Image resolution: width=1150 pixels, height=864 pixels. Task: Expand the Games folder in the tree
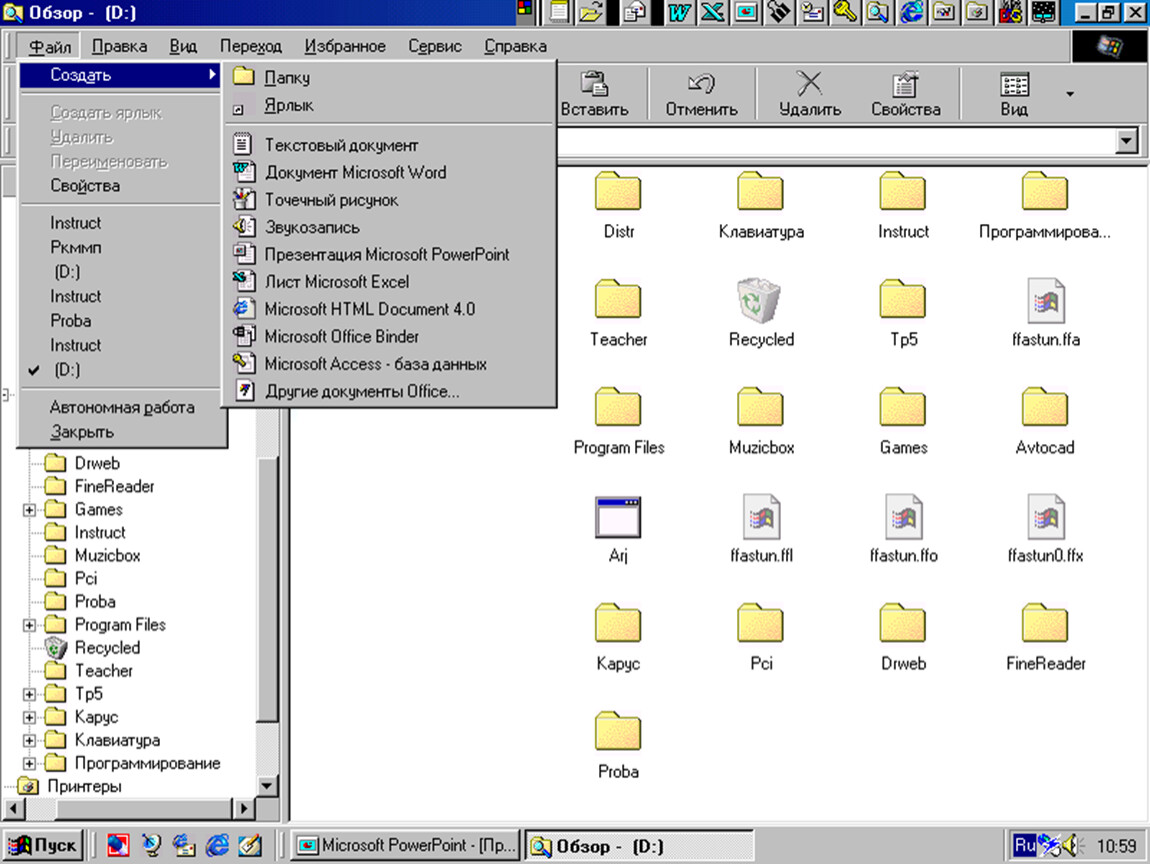(29, 510)
